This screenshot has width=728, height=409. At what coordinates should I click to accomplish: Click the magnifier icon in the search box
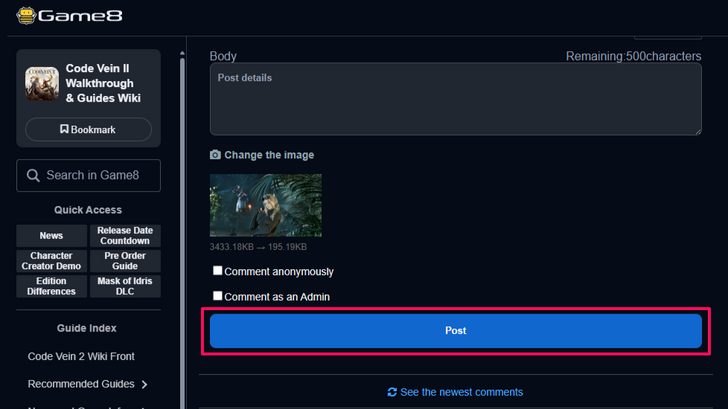(34, 176)
